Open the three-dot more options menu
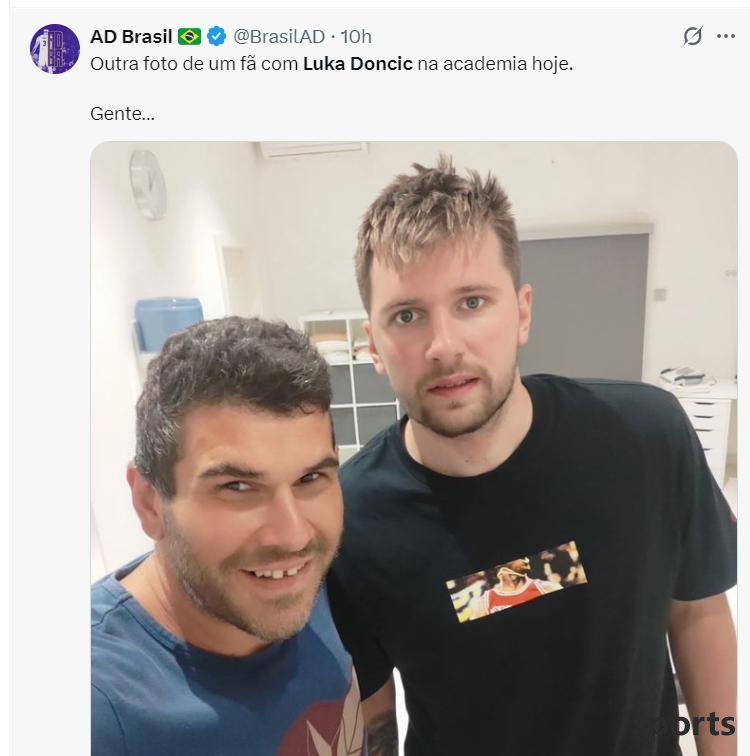The image size is (750, 756). click(725, 36)
